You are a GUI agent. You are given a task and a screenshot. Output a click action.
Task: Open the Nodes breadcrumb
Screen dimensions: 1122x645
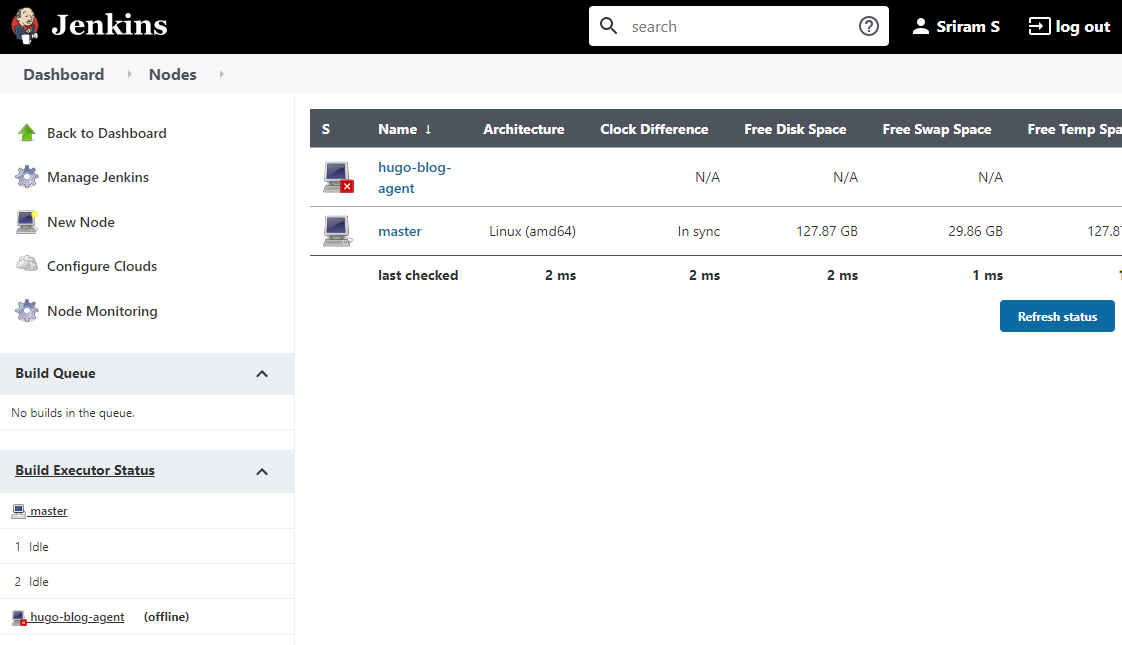(x=172, y=74)
